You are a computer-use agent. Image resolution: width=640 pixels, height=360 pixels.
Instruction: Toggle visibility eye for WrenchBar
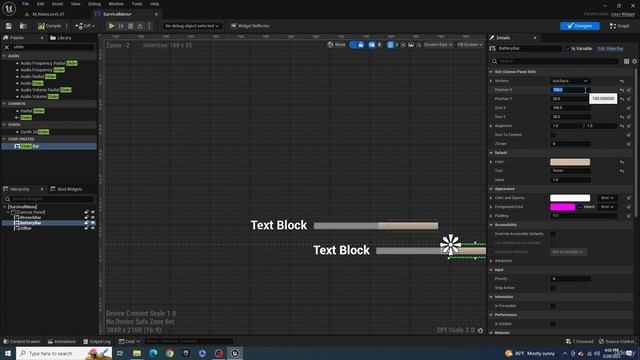point(93,218)
